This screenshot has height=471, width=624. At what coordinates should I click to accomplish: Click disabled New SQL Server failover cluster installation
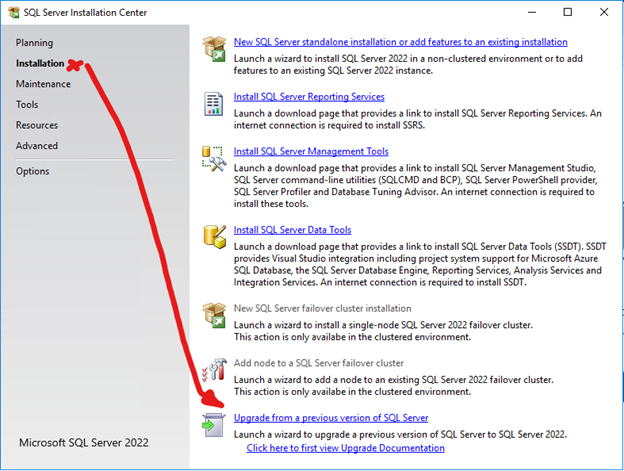[x=322, y=308]
